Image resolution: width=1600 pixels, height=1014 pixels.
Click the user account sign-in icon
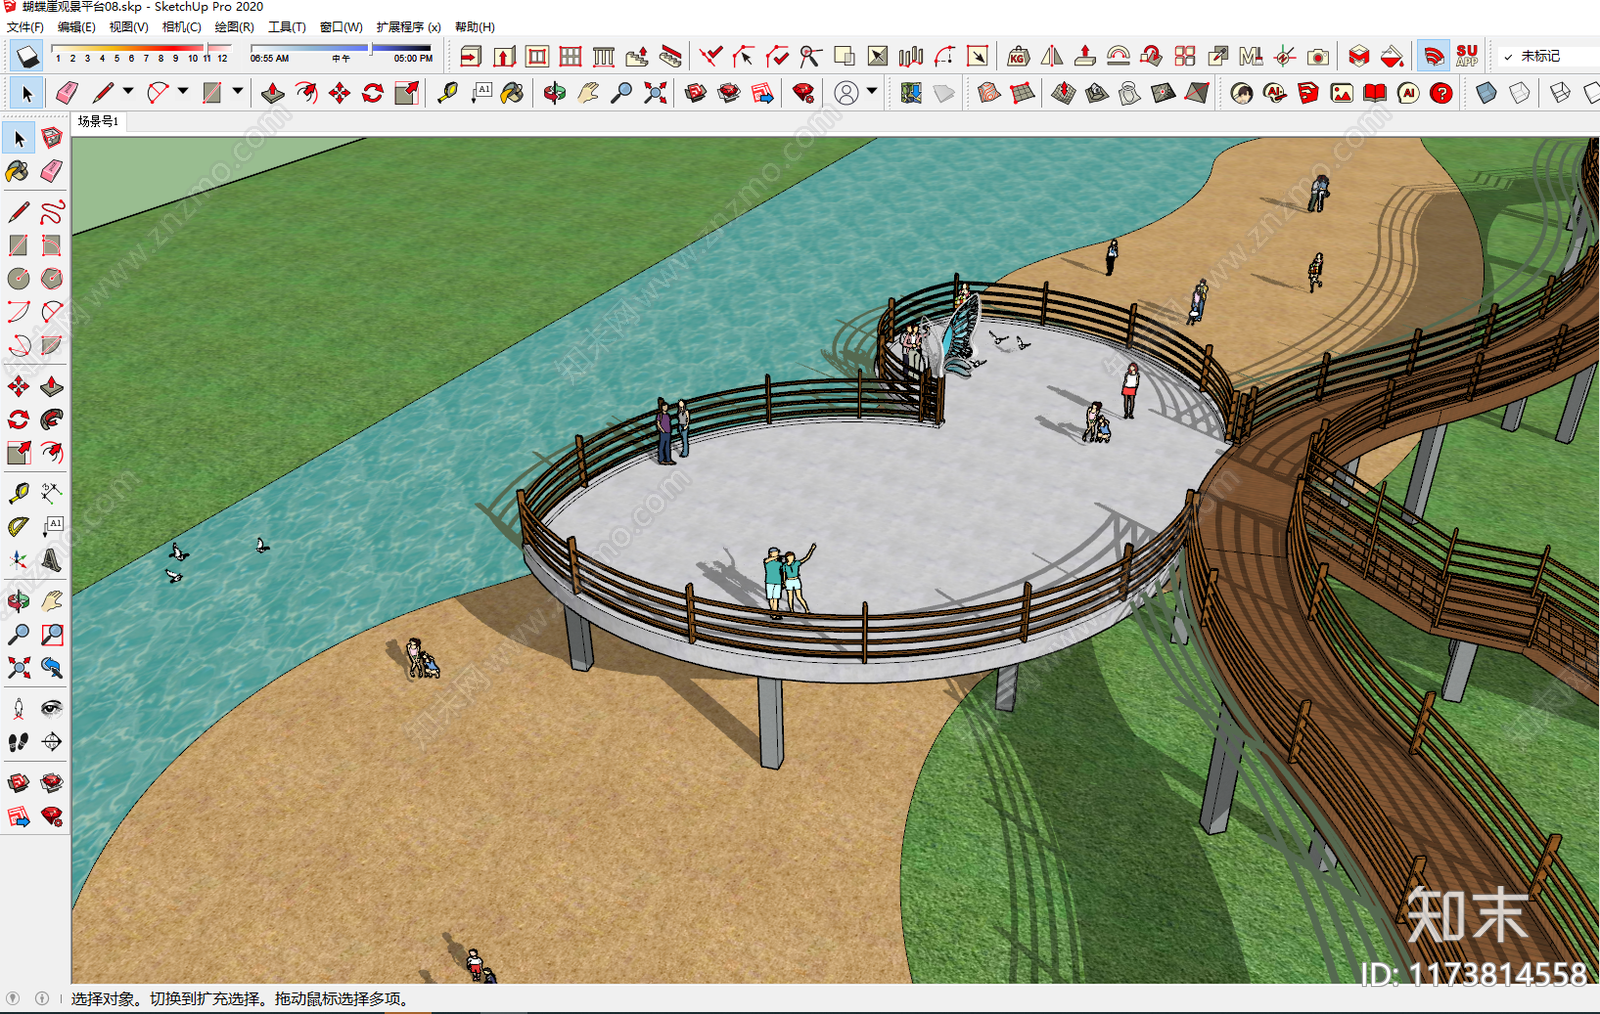(x=846, y=93)
